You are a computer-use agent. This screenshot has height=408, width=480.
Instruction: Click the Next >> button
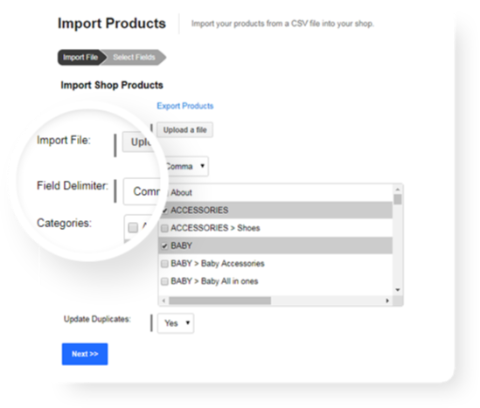pos(85,354)
